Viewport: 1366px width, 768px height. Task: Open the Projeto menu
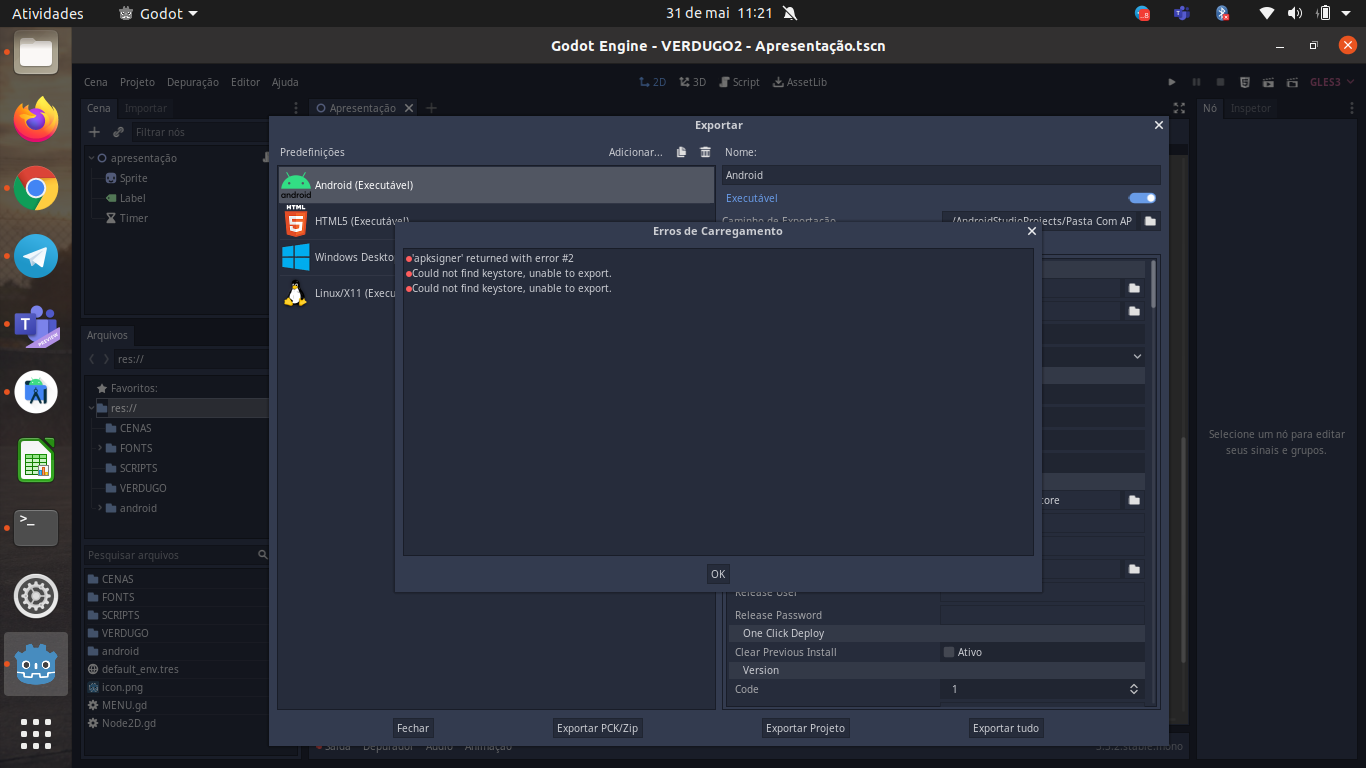click(137, 82)
